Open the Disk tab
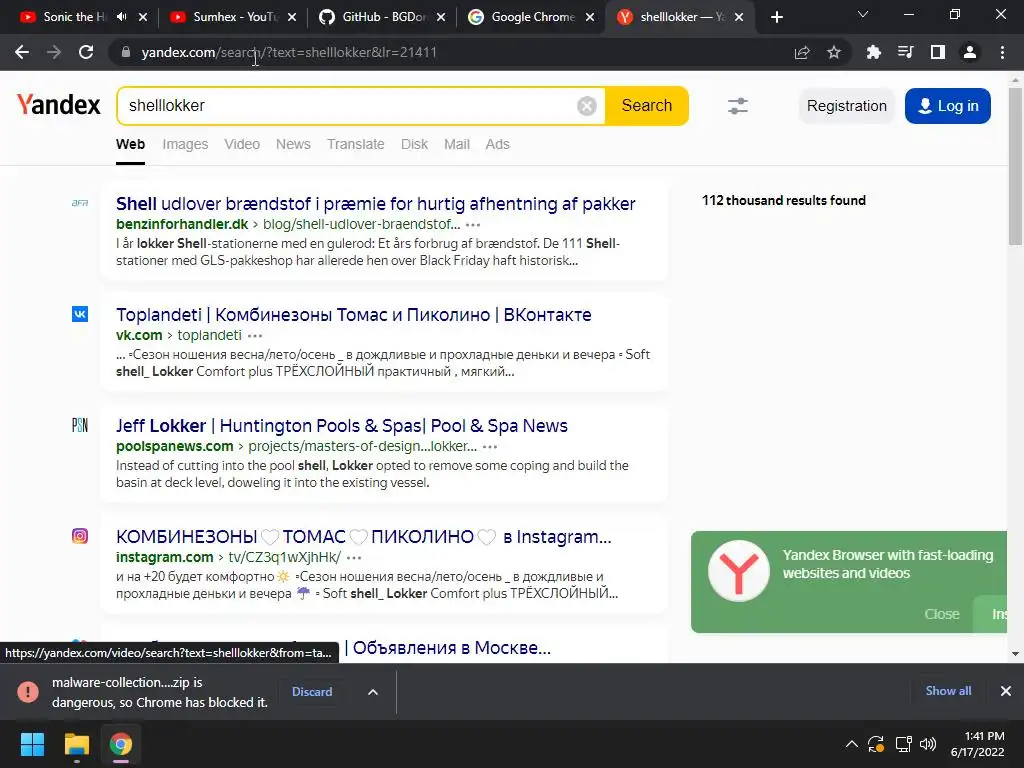Image resolution: width=1024 pixels, height=768 pixels. click(415, 144)
